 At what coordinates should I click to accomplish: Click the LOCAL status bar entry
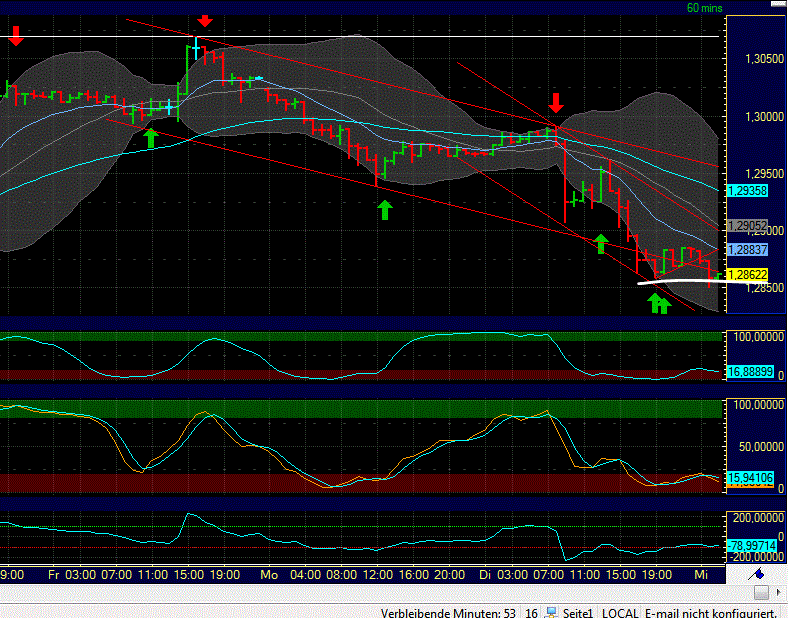pyautogui.click(x=620, y=613)
